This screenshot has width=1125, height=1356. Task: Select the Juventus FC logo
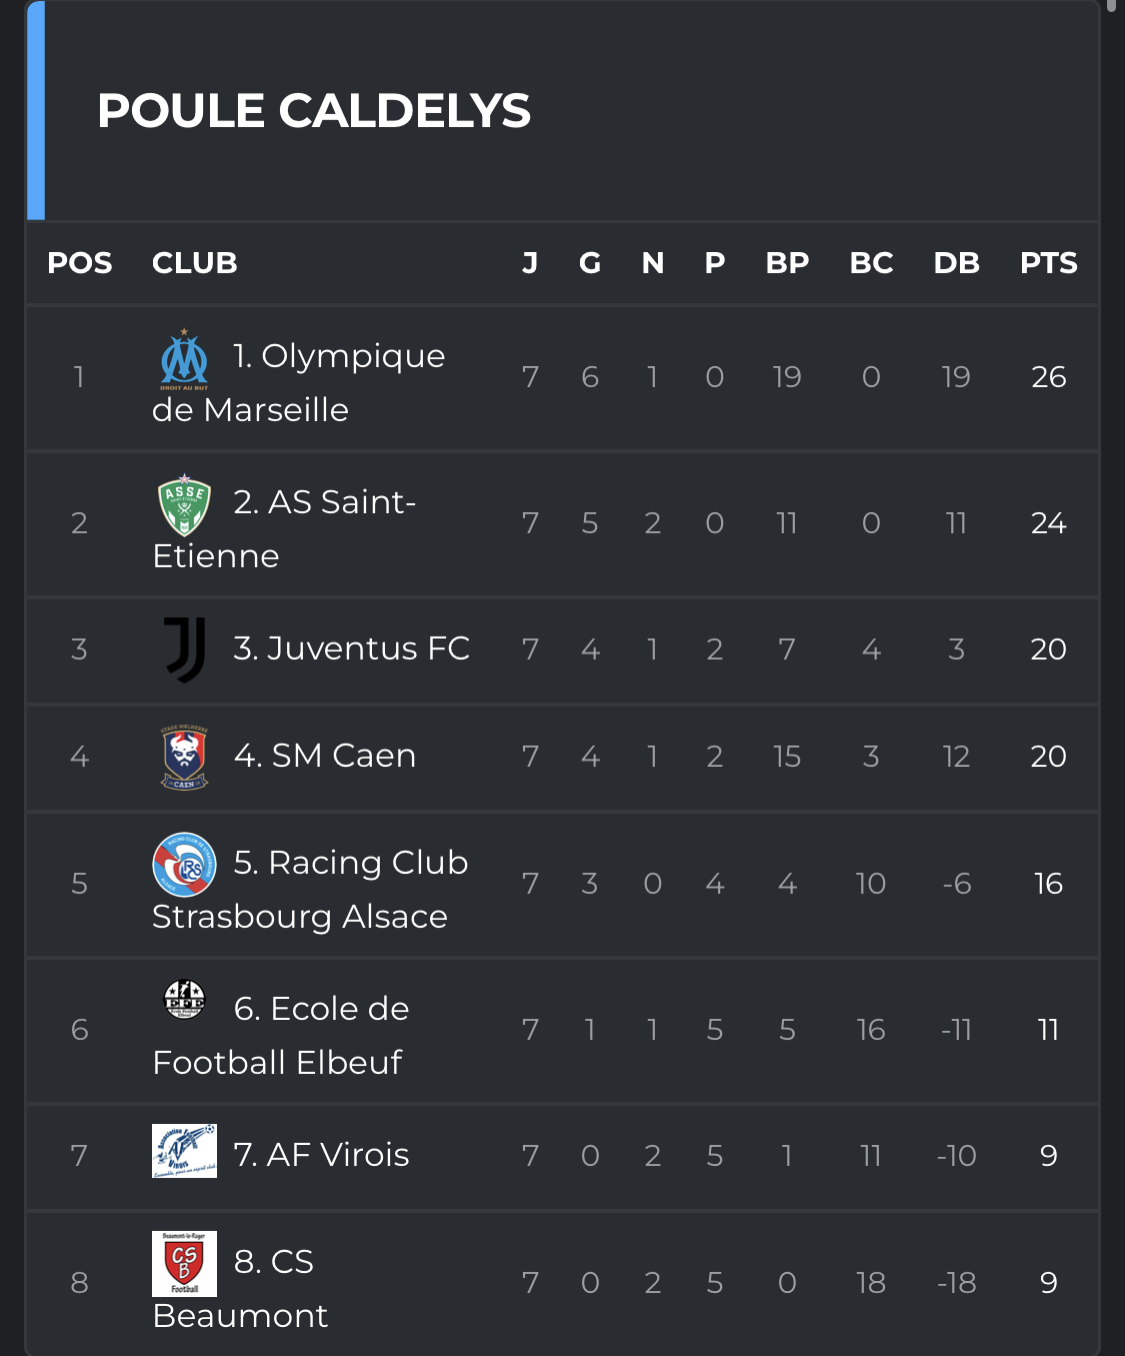[185, 649]
